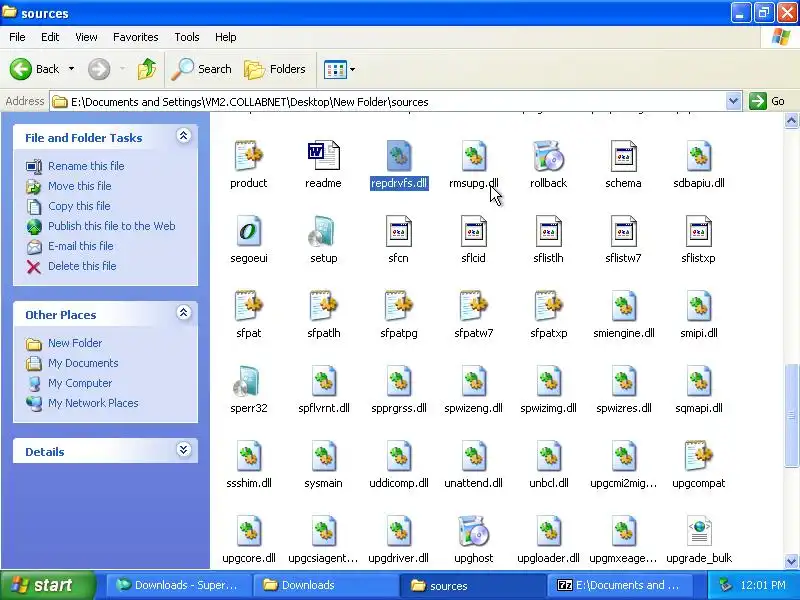Click the vertical scrollbar thumb
This screenshot has height=600, width=800.
791,415
